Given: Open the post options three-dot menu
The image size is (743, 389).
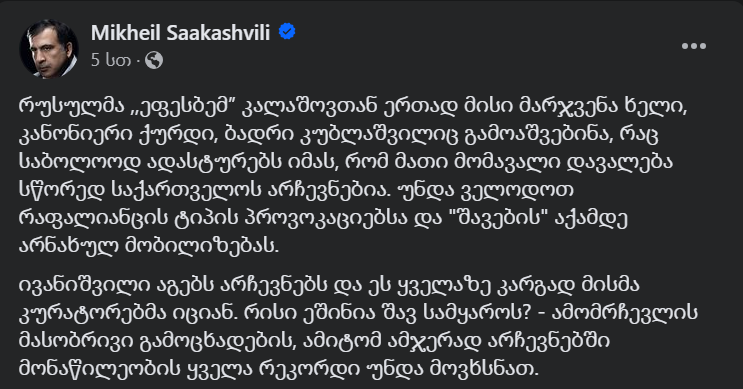Looking at the screenshot, I should [694, 46].
